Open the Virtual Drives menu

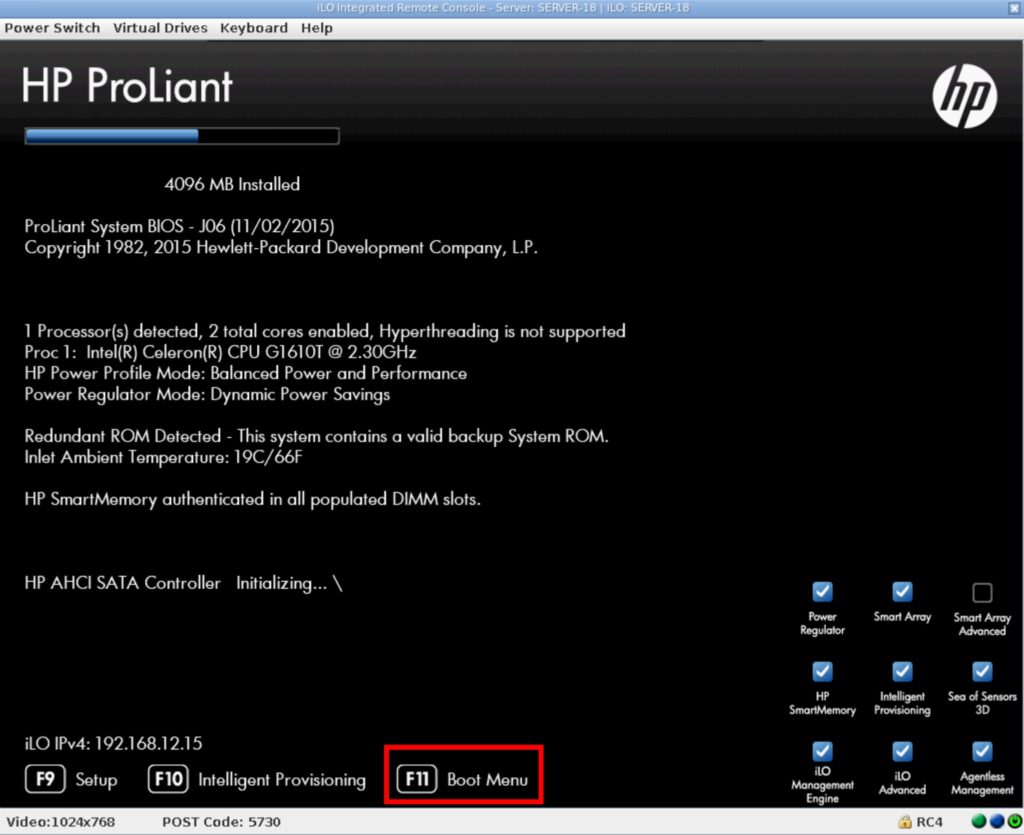[x=160, y=28]
